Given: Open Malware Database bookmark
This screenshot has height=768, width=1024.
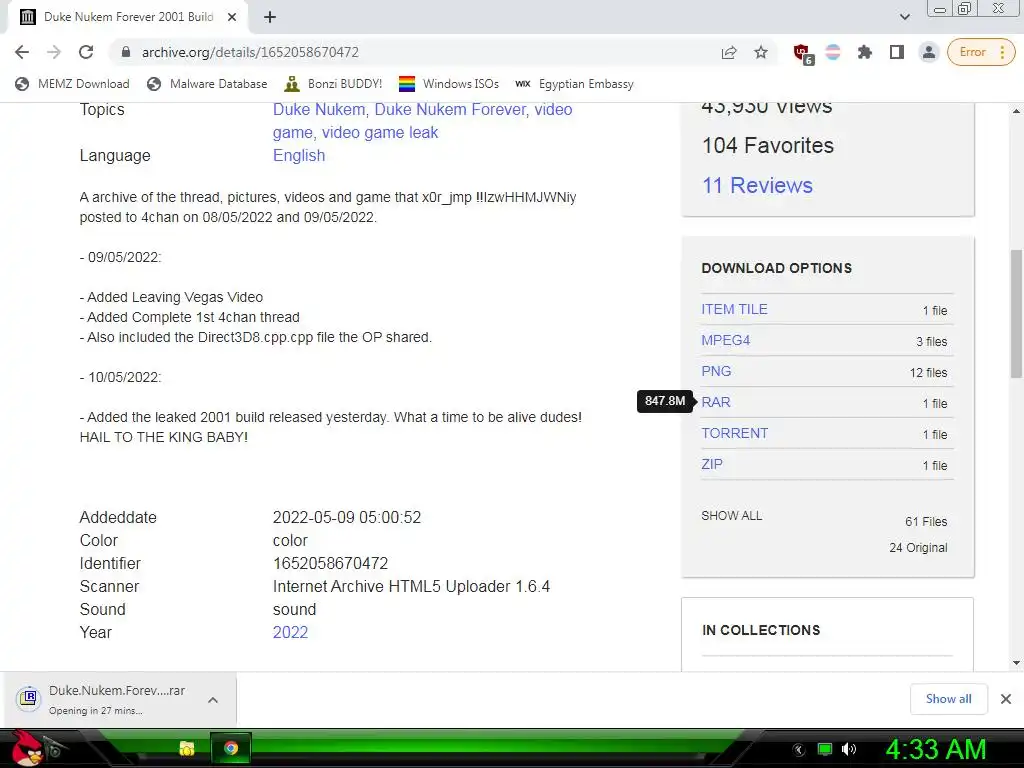Looking at the screenshot, I should pos(207,84).
